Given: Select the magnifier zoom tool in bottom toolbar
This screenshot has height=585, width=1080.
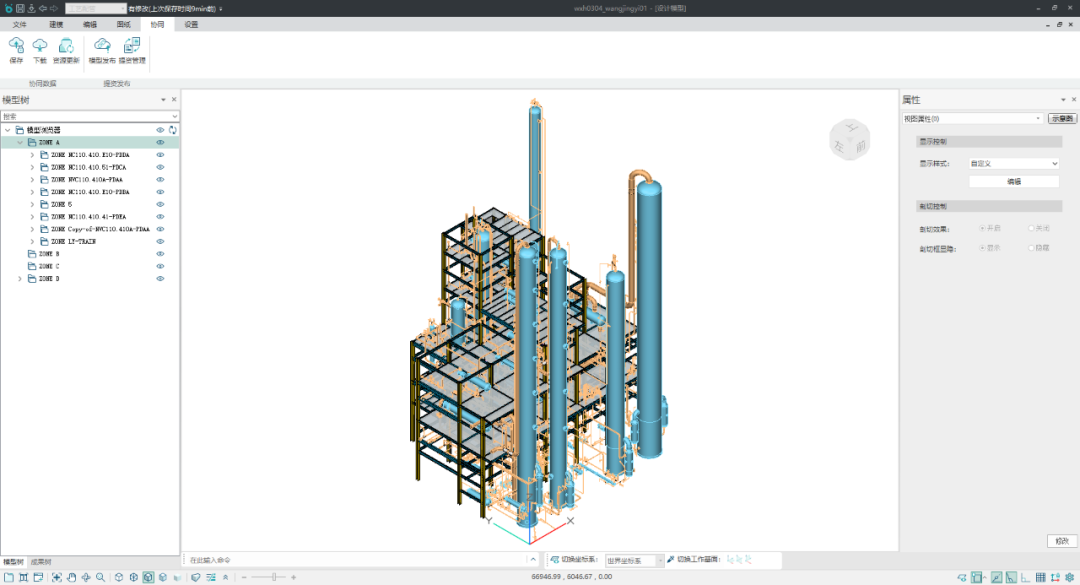Looking at the screenshot, I should 101,577.
